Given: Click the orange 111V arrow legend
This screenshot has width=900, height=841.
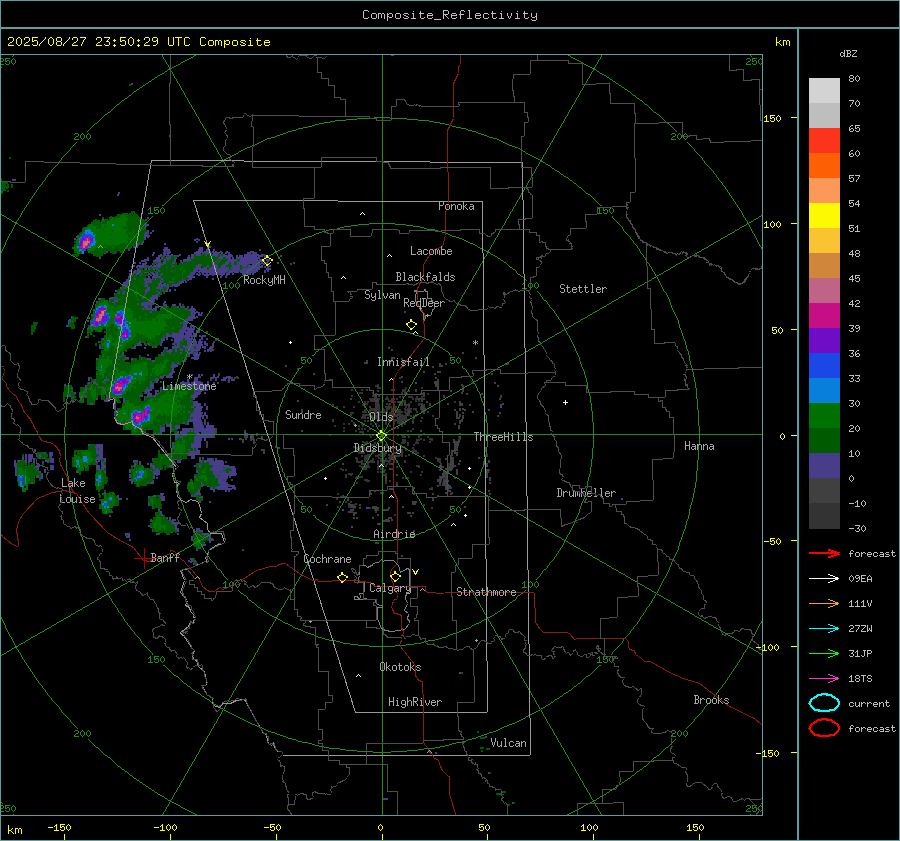Looking at the screenshot, I should point(824,603).
